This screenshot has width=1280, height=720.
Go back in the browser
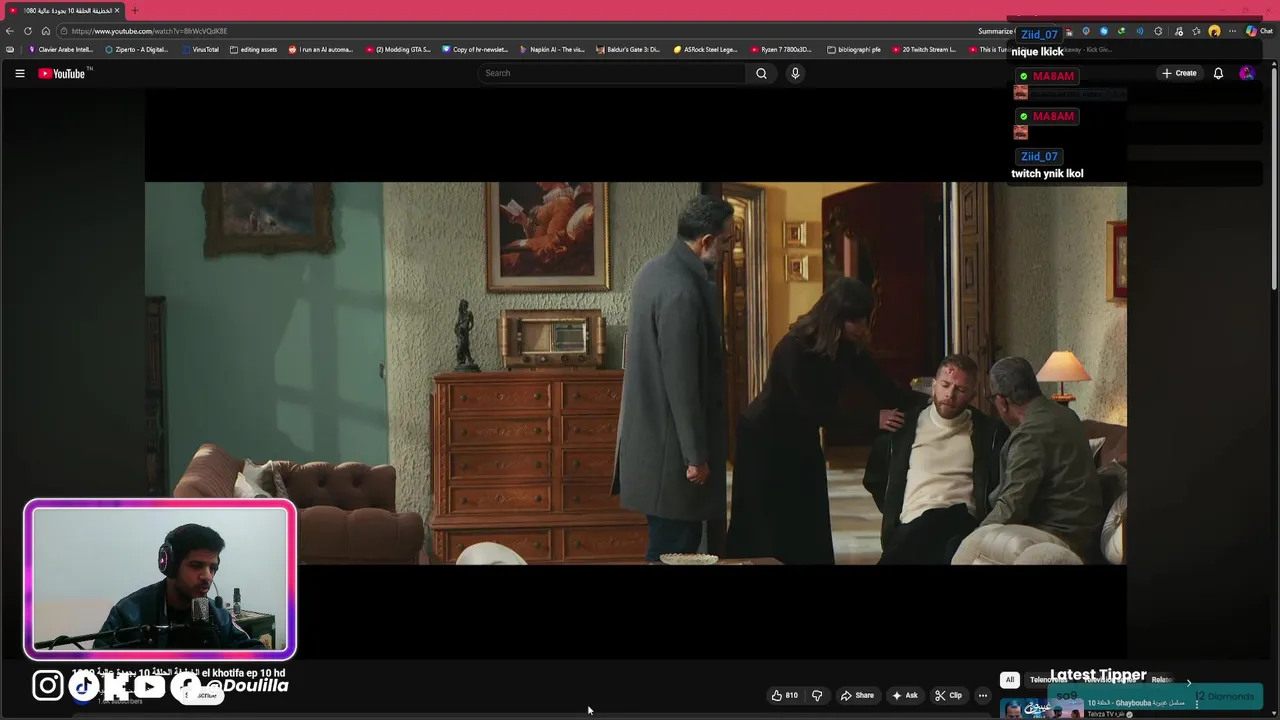tap(10, 31)
